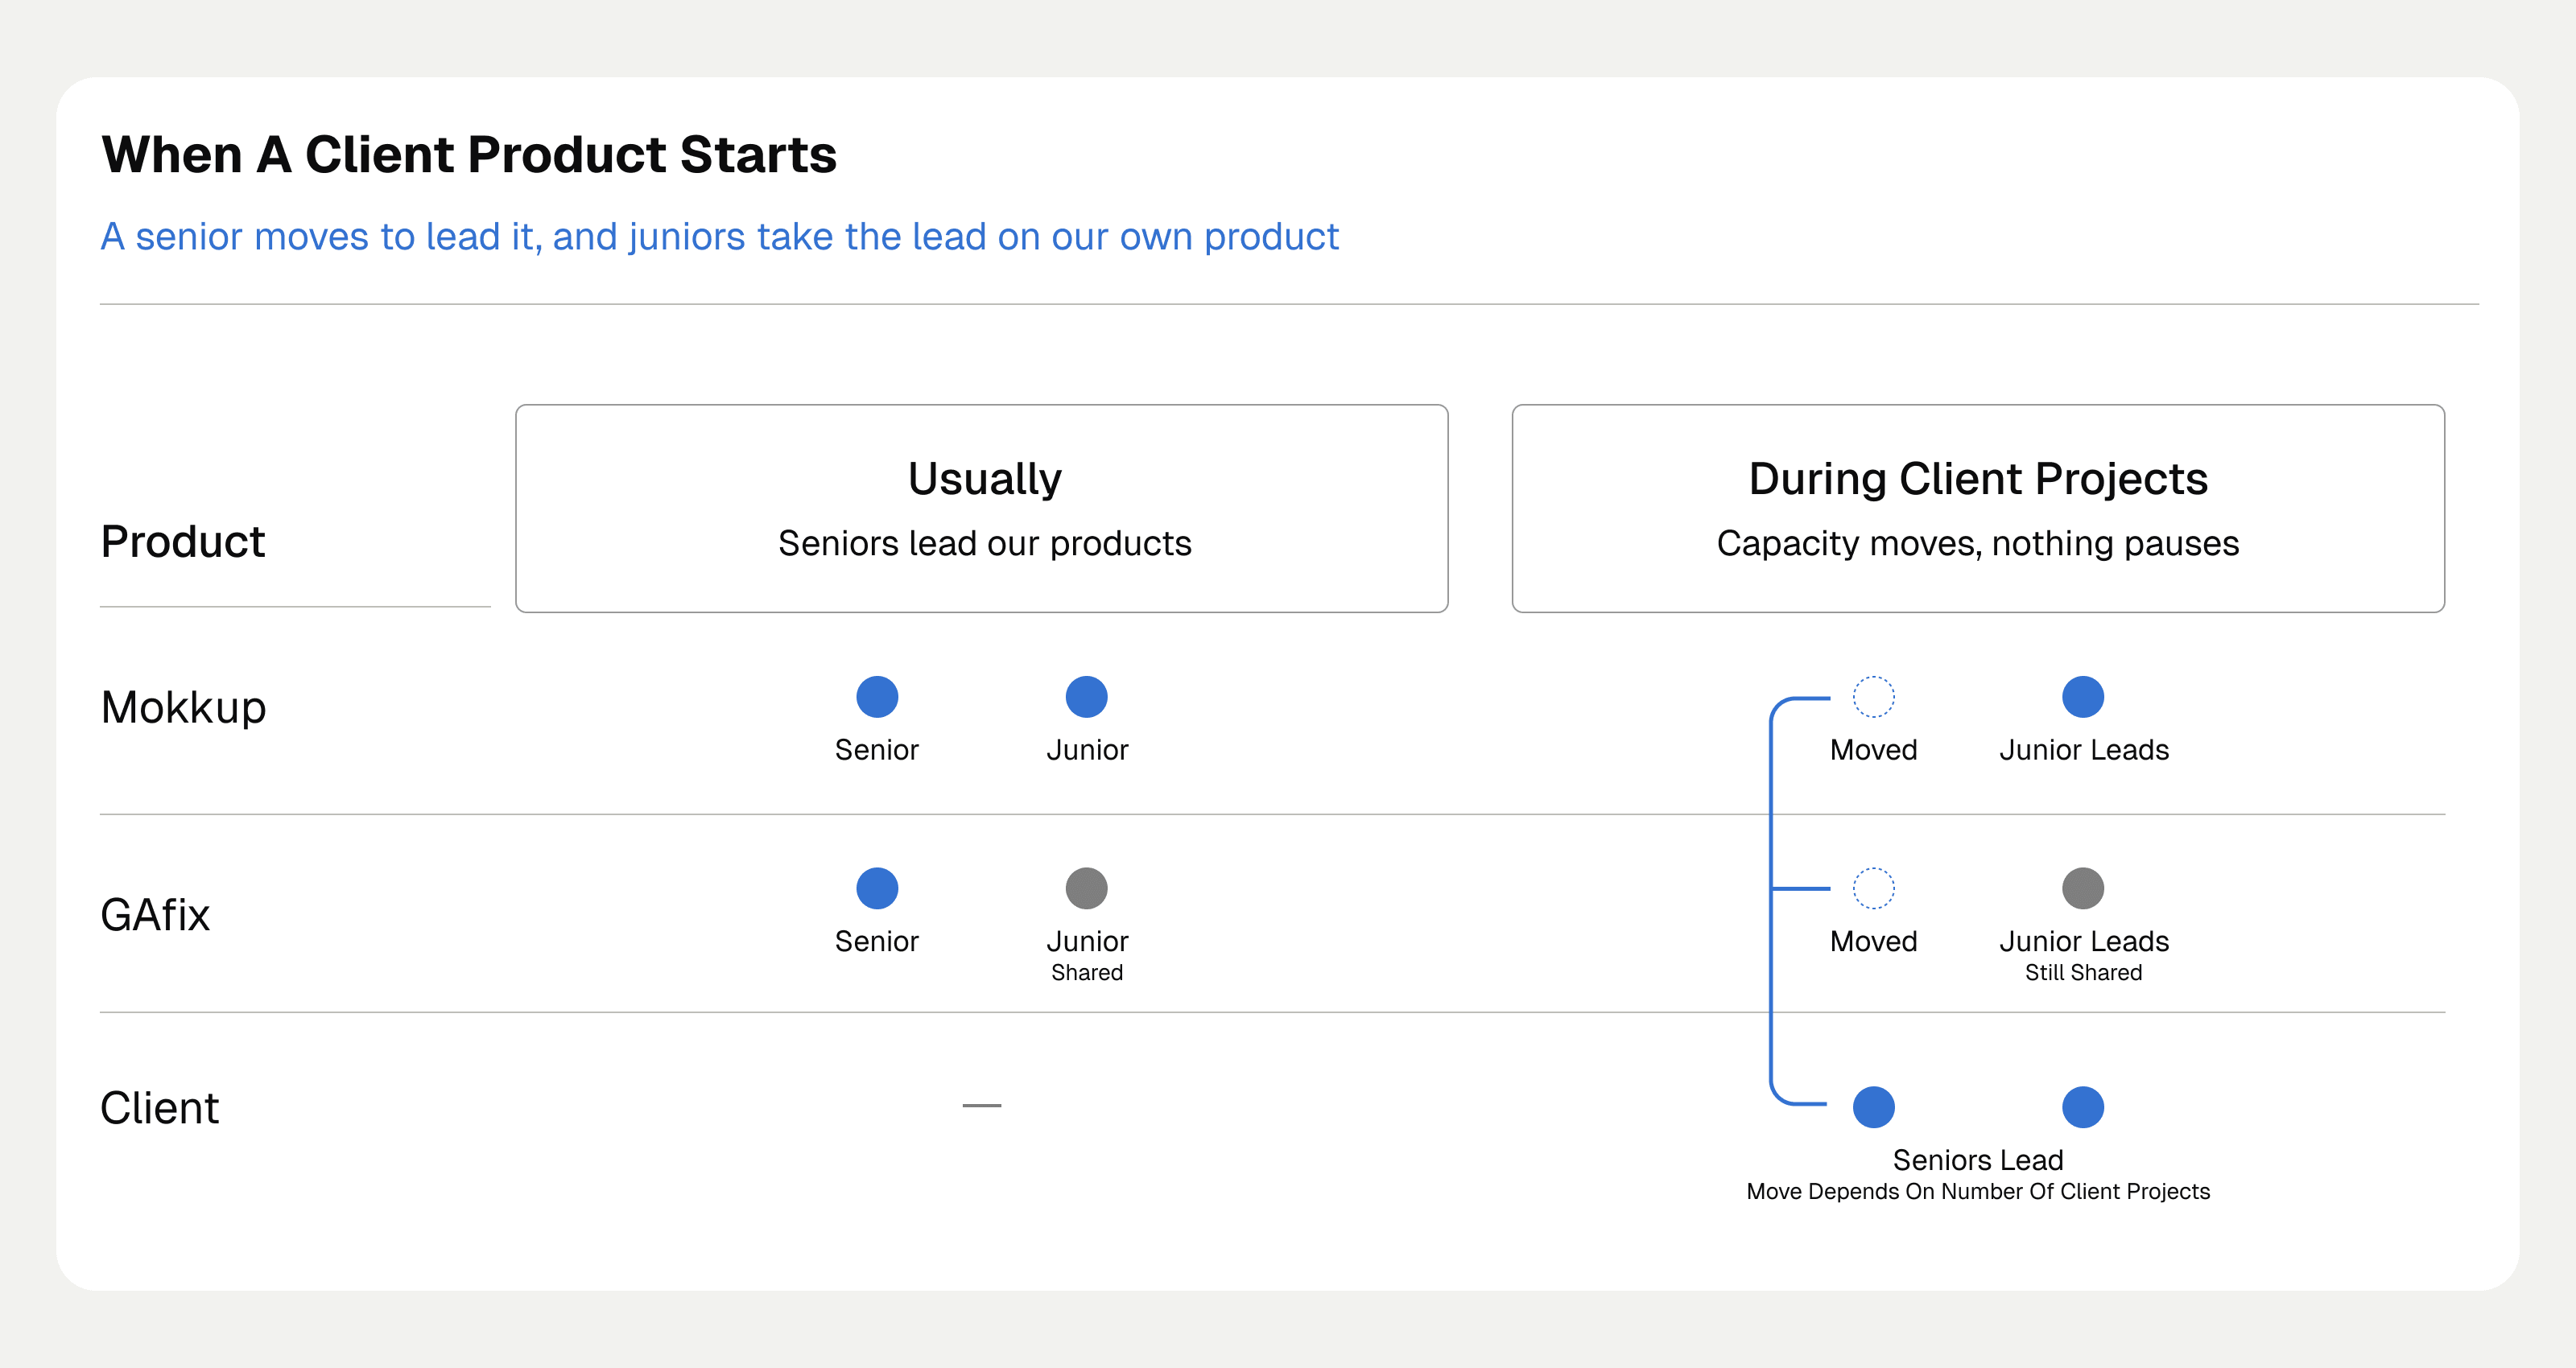Click the left Seniors Lead dot in Client row
Screen dimensions: 2576x1368
[x=1873, y=1107]
